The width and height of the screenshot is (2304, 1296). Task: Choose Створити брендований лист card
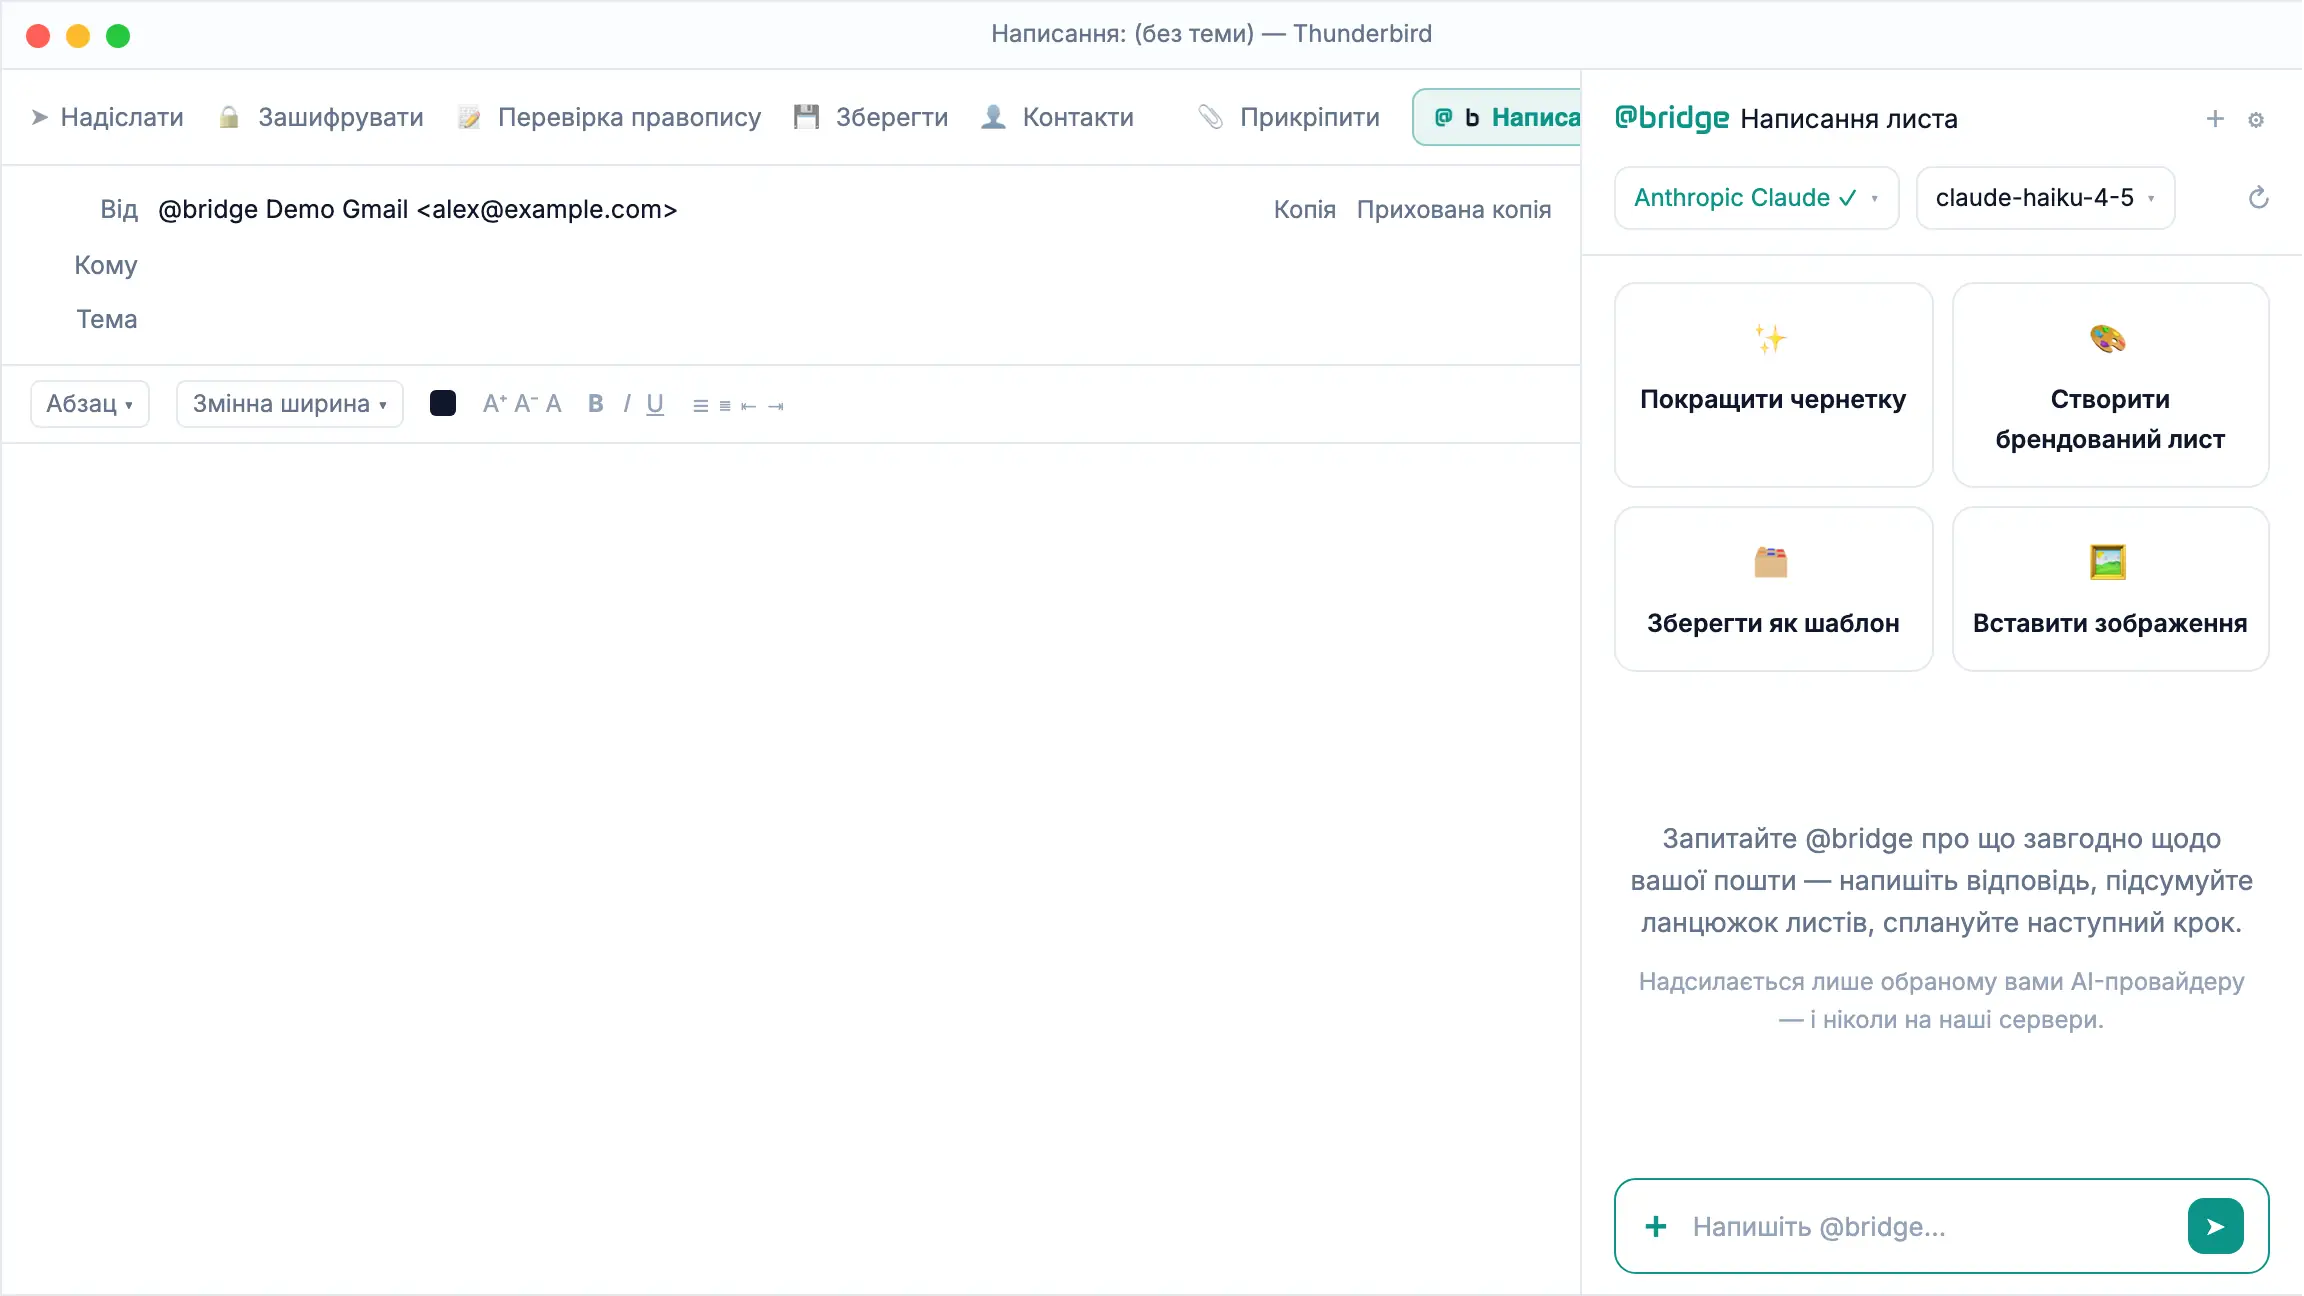pyautogui.click(x=2110, y=385)
